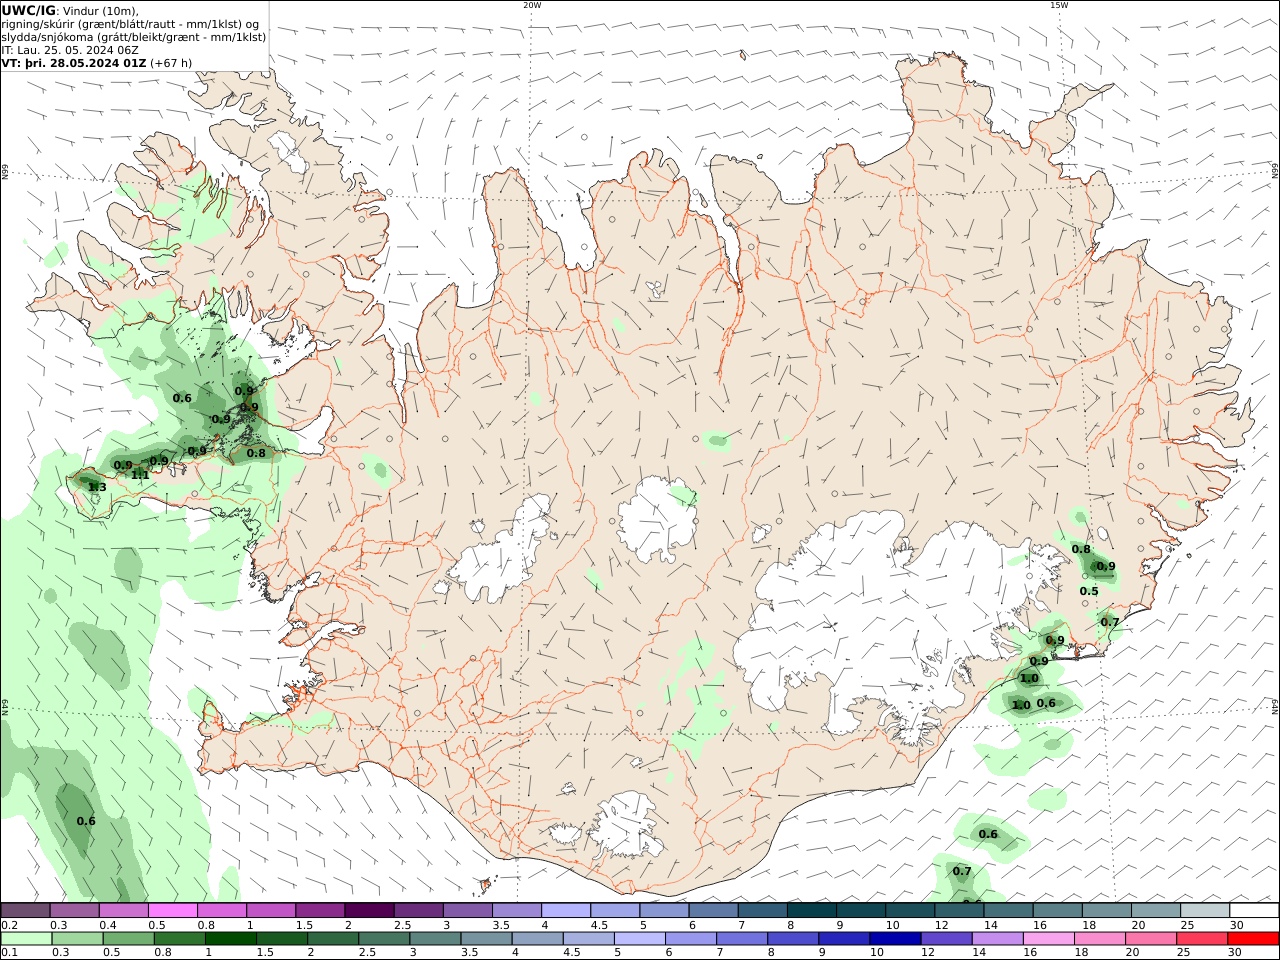Screen dimensions: 1280x960
Task: Pick the darkest purple snow swatch from 2 to 2.5
Action: 368,910
